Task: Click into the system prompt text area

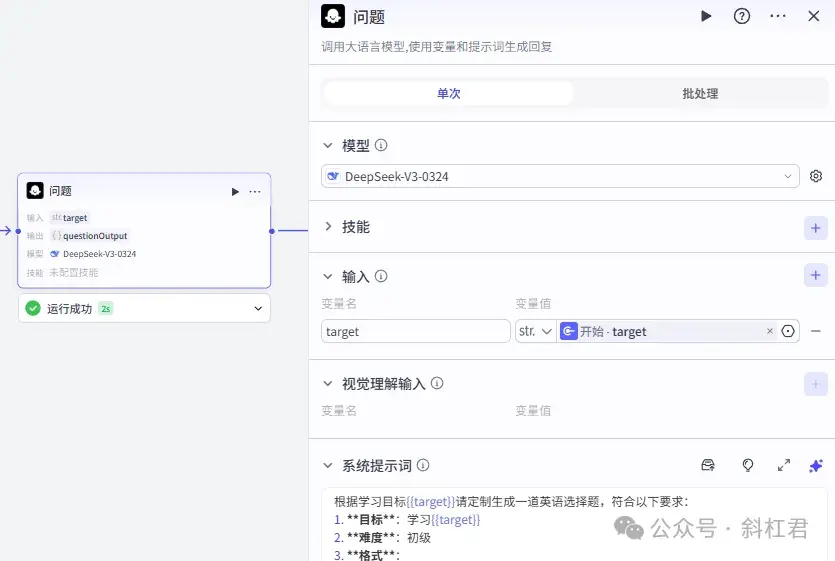Action: click(574, 525)
